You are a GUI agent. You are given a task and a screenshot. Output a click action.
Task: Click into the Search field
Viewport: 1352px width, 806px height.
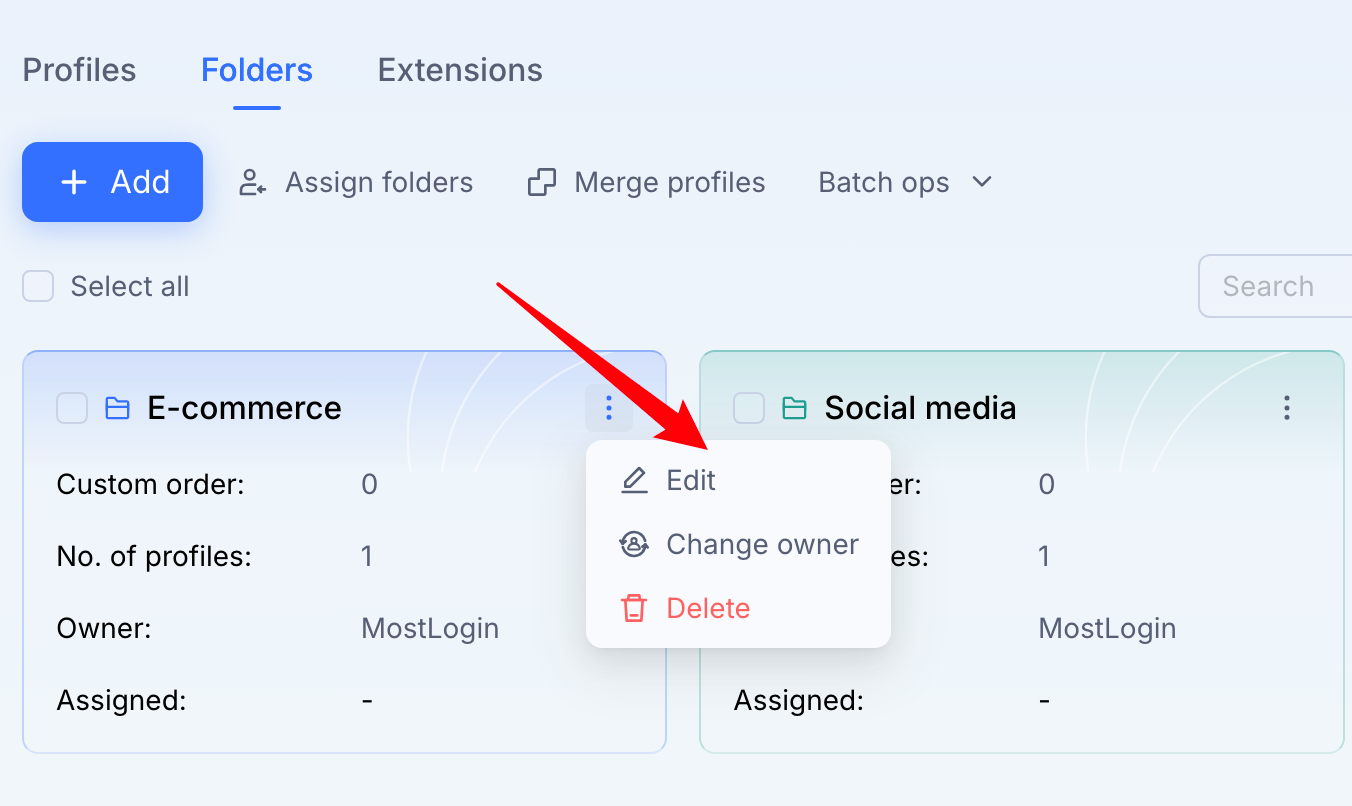click(1275, 286)
